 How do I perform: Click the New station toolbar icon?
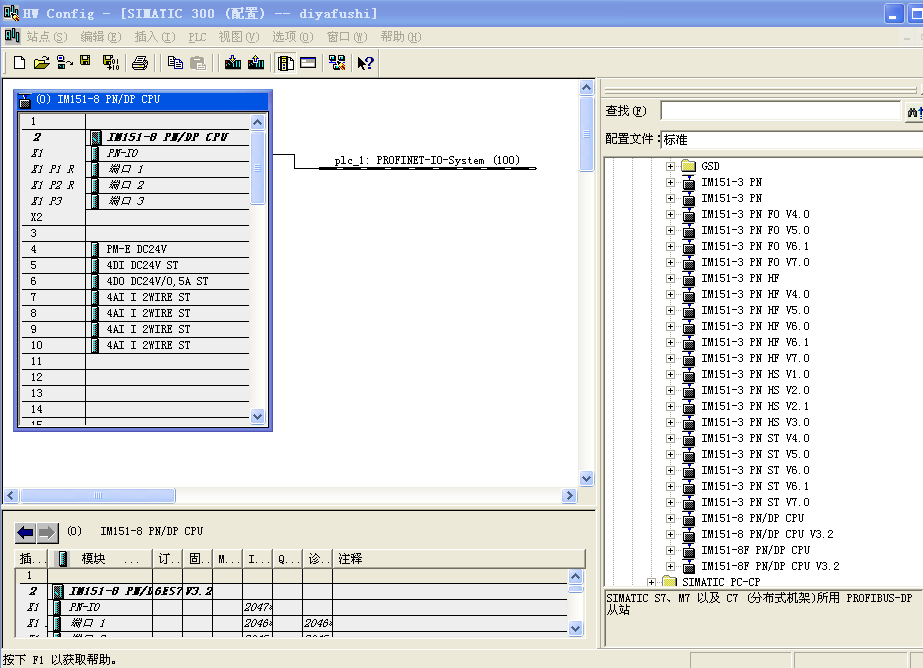point(19,62)
